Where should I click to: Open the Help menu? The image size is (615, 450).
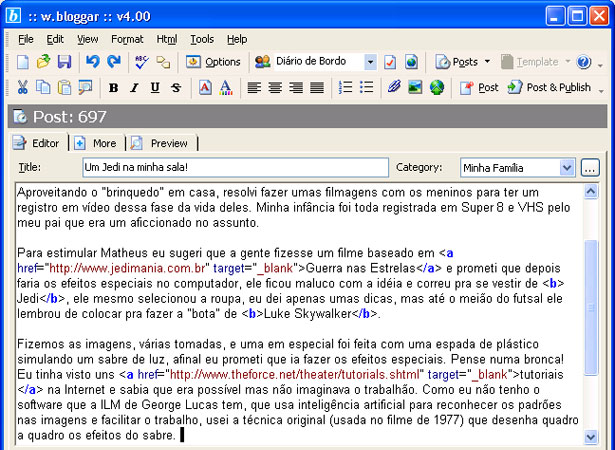click(x=237, y=39)
